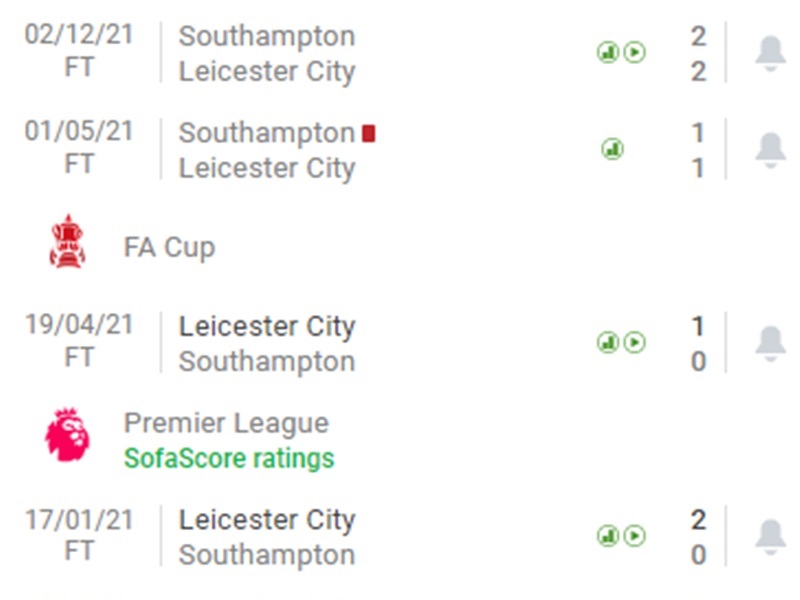
Task: Open statistics for the 01/05/21 match
Action: [611, 148]
